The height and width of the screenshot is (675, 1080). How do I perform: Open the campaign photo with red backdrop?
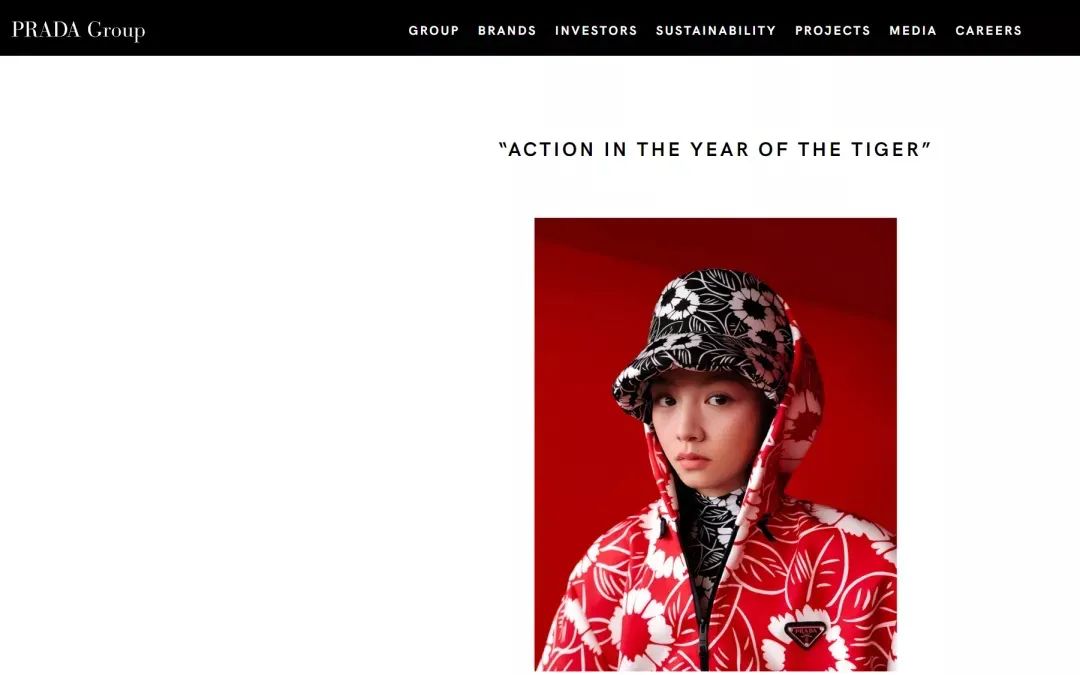pos(715,444)
